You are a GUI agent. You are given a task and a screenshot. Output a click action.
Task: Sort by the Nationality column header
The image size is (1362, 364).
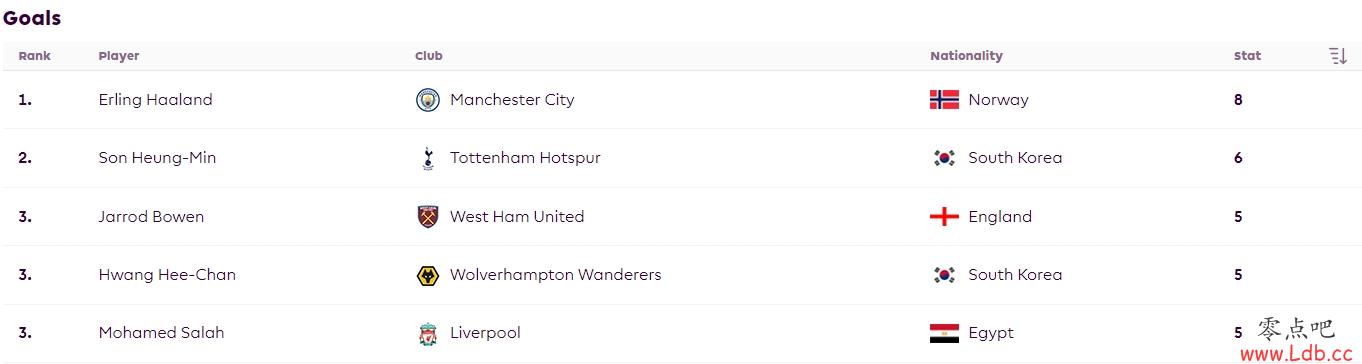(x=966, y=56)
